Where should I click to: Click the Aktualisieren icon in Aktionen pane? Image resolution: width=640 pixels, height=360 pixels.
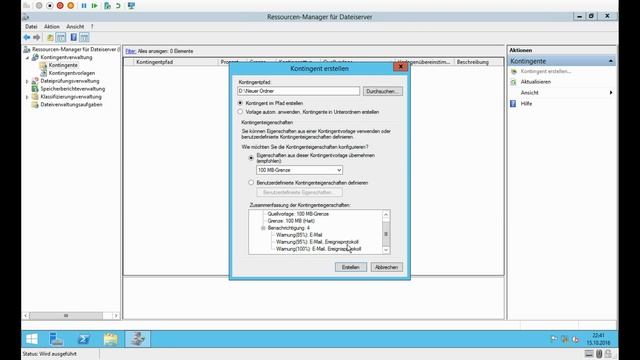(513, 82)
